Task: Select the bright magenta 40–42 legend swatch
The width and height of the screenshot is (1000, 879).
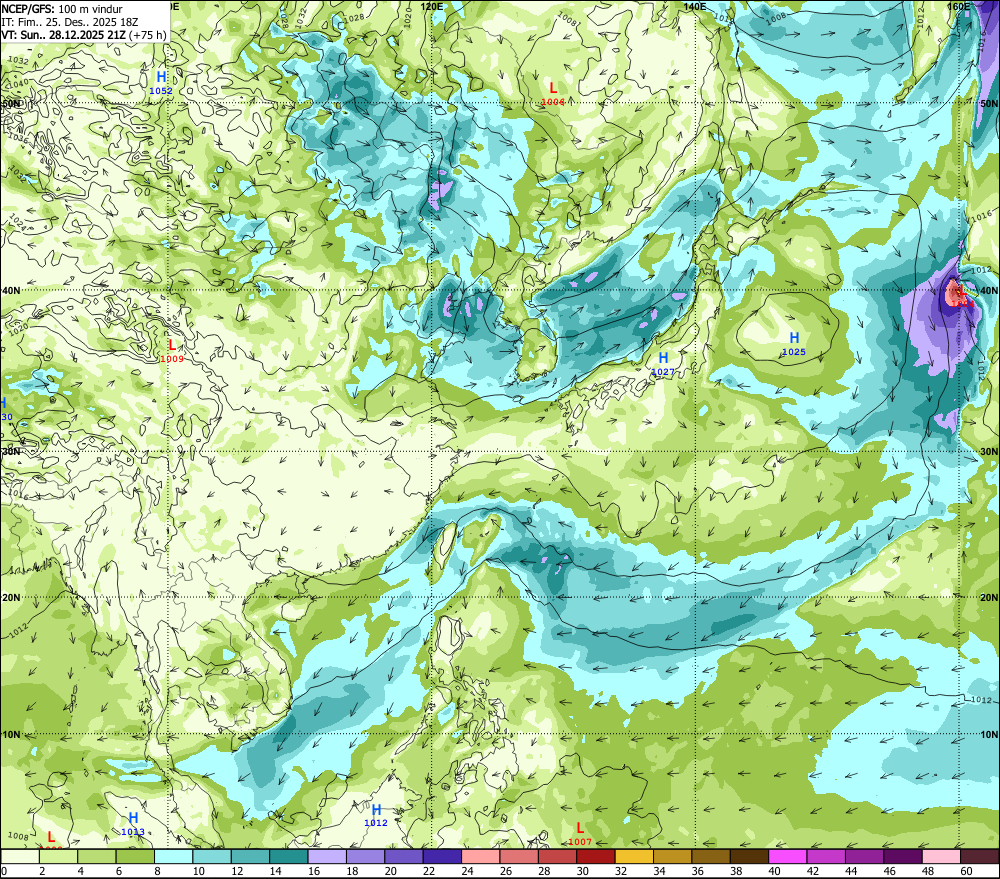Action: [788, 856]
